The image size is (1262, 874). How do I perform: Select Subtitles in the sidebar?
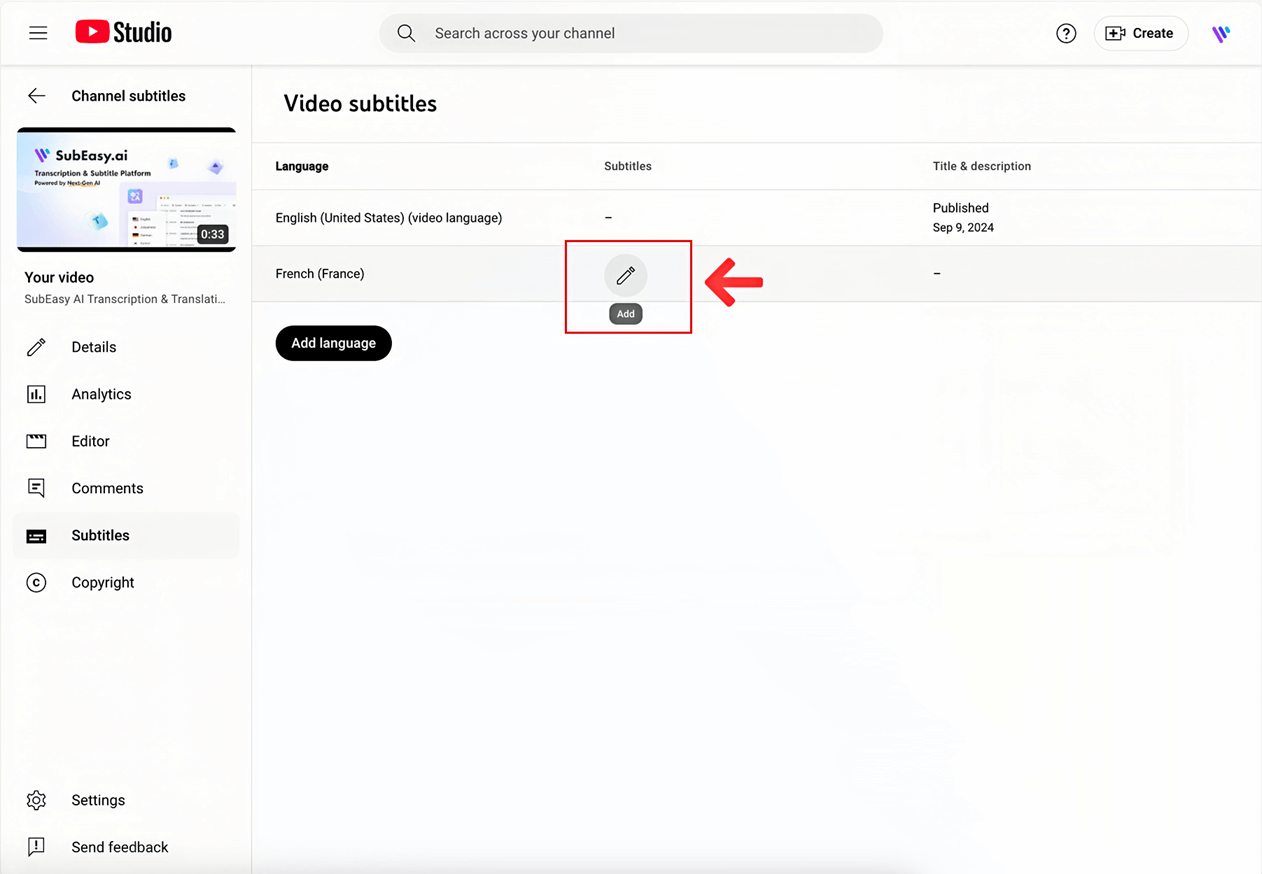(x=126, y=535)
